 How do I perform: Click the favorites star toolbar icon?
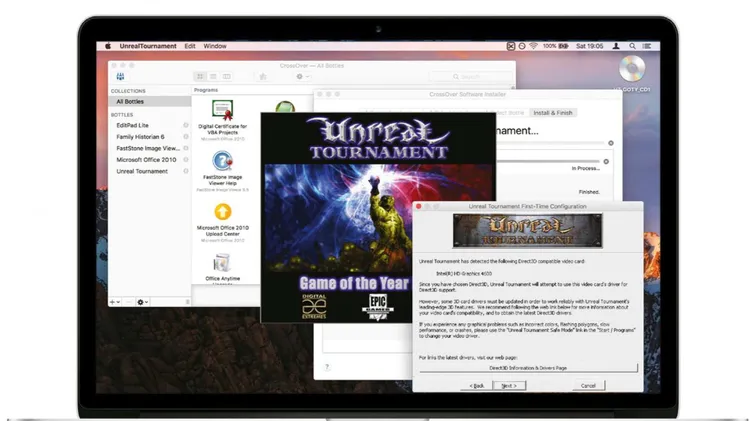click(x=263, y=77)
